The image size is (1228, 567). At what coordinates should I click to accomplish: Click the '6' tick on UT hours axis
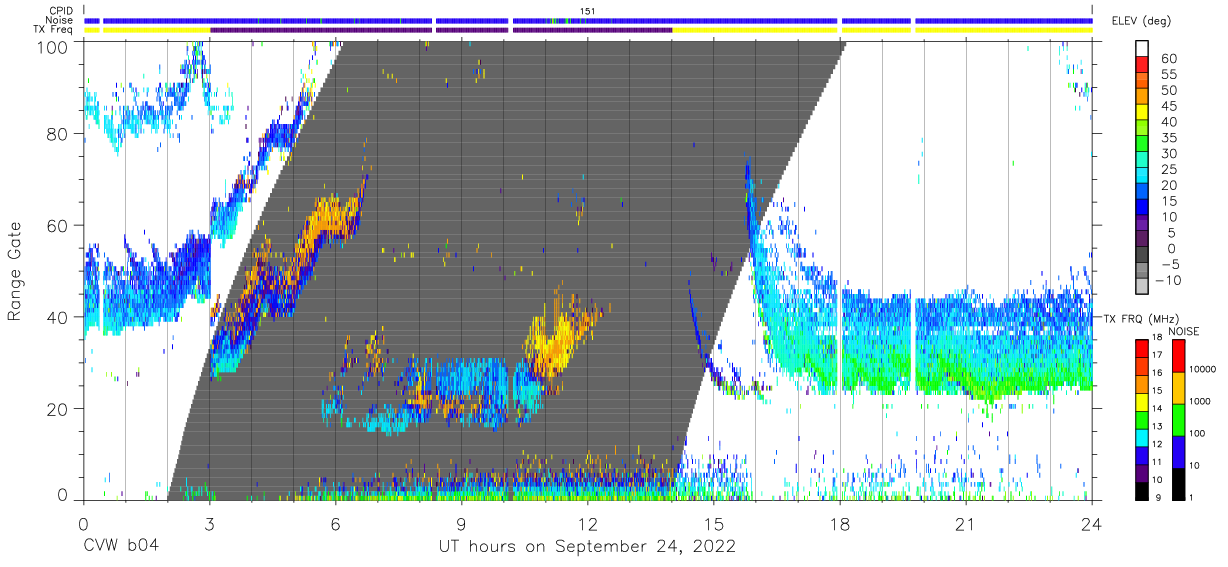click(335, 524)
